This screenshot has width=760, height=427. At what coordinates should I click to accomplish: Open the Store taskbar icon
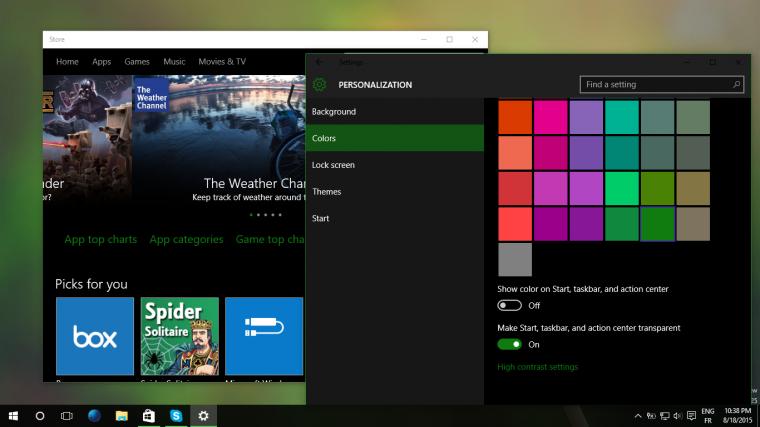149,416
